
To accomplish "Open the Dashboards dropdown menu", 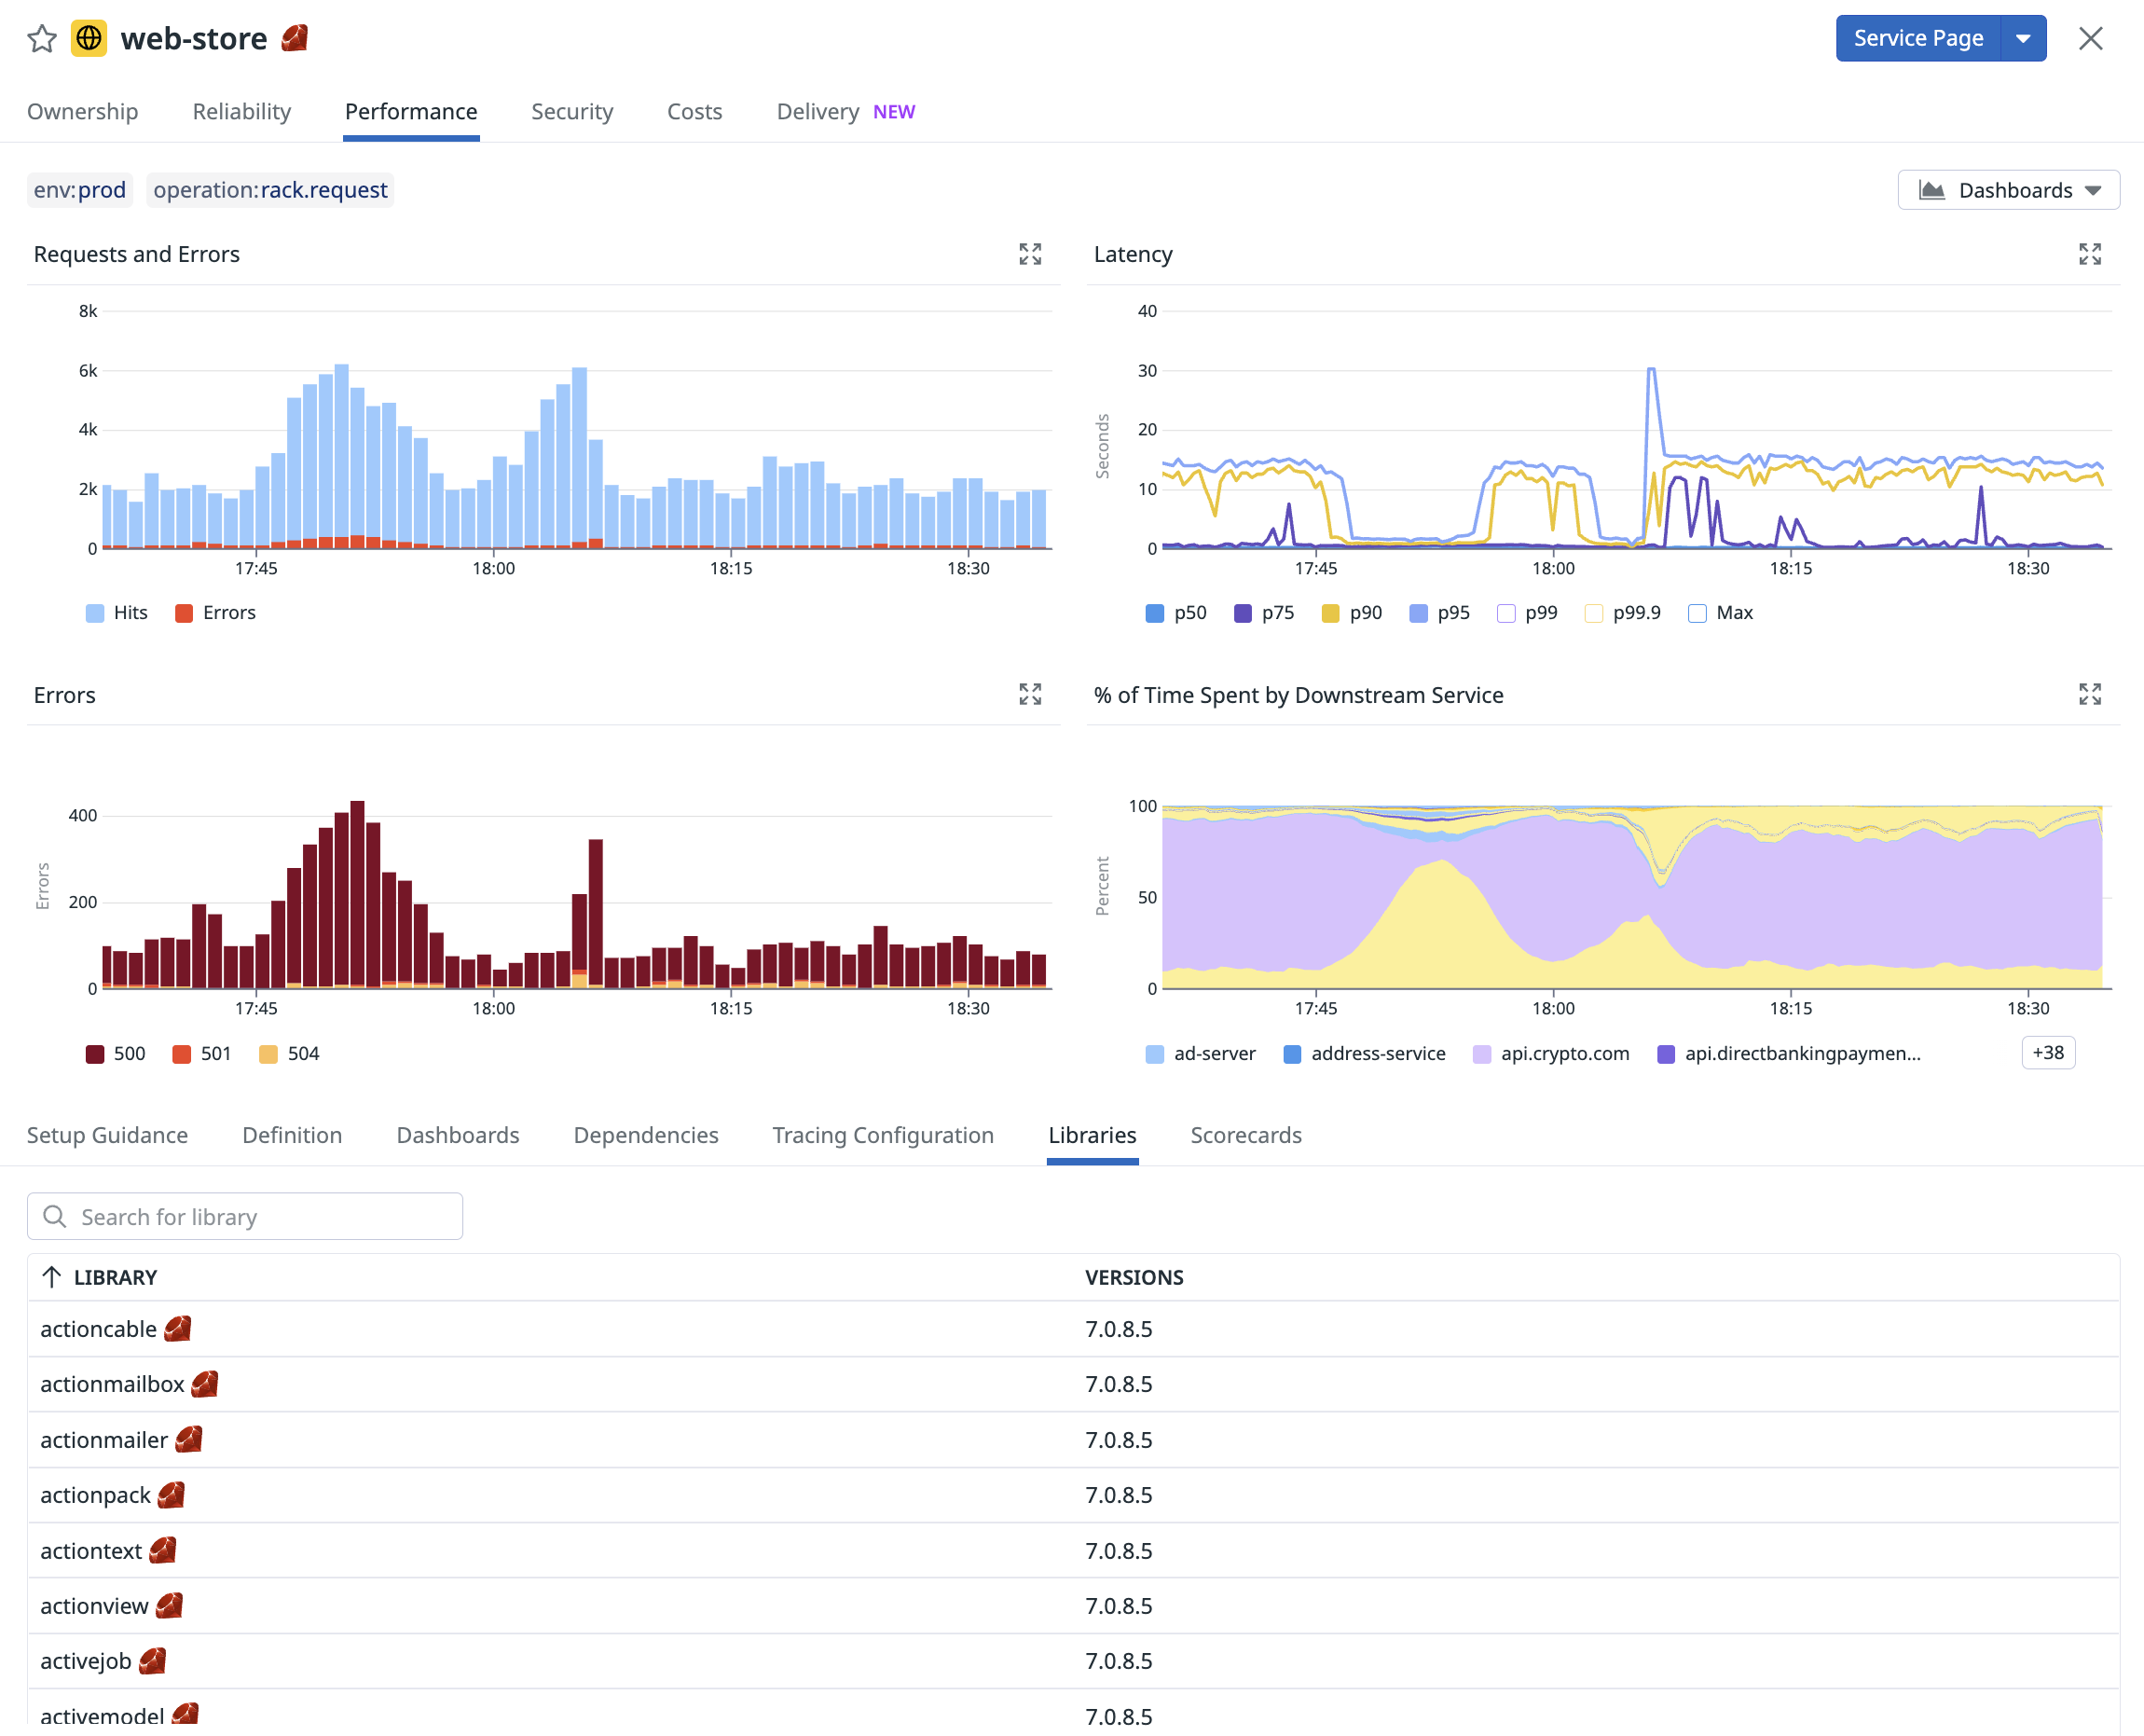I will [2008, 190].
